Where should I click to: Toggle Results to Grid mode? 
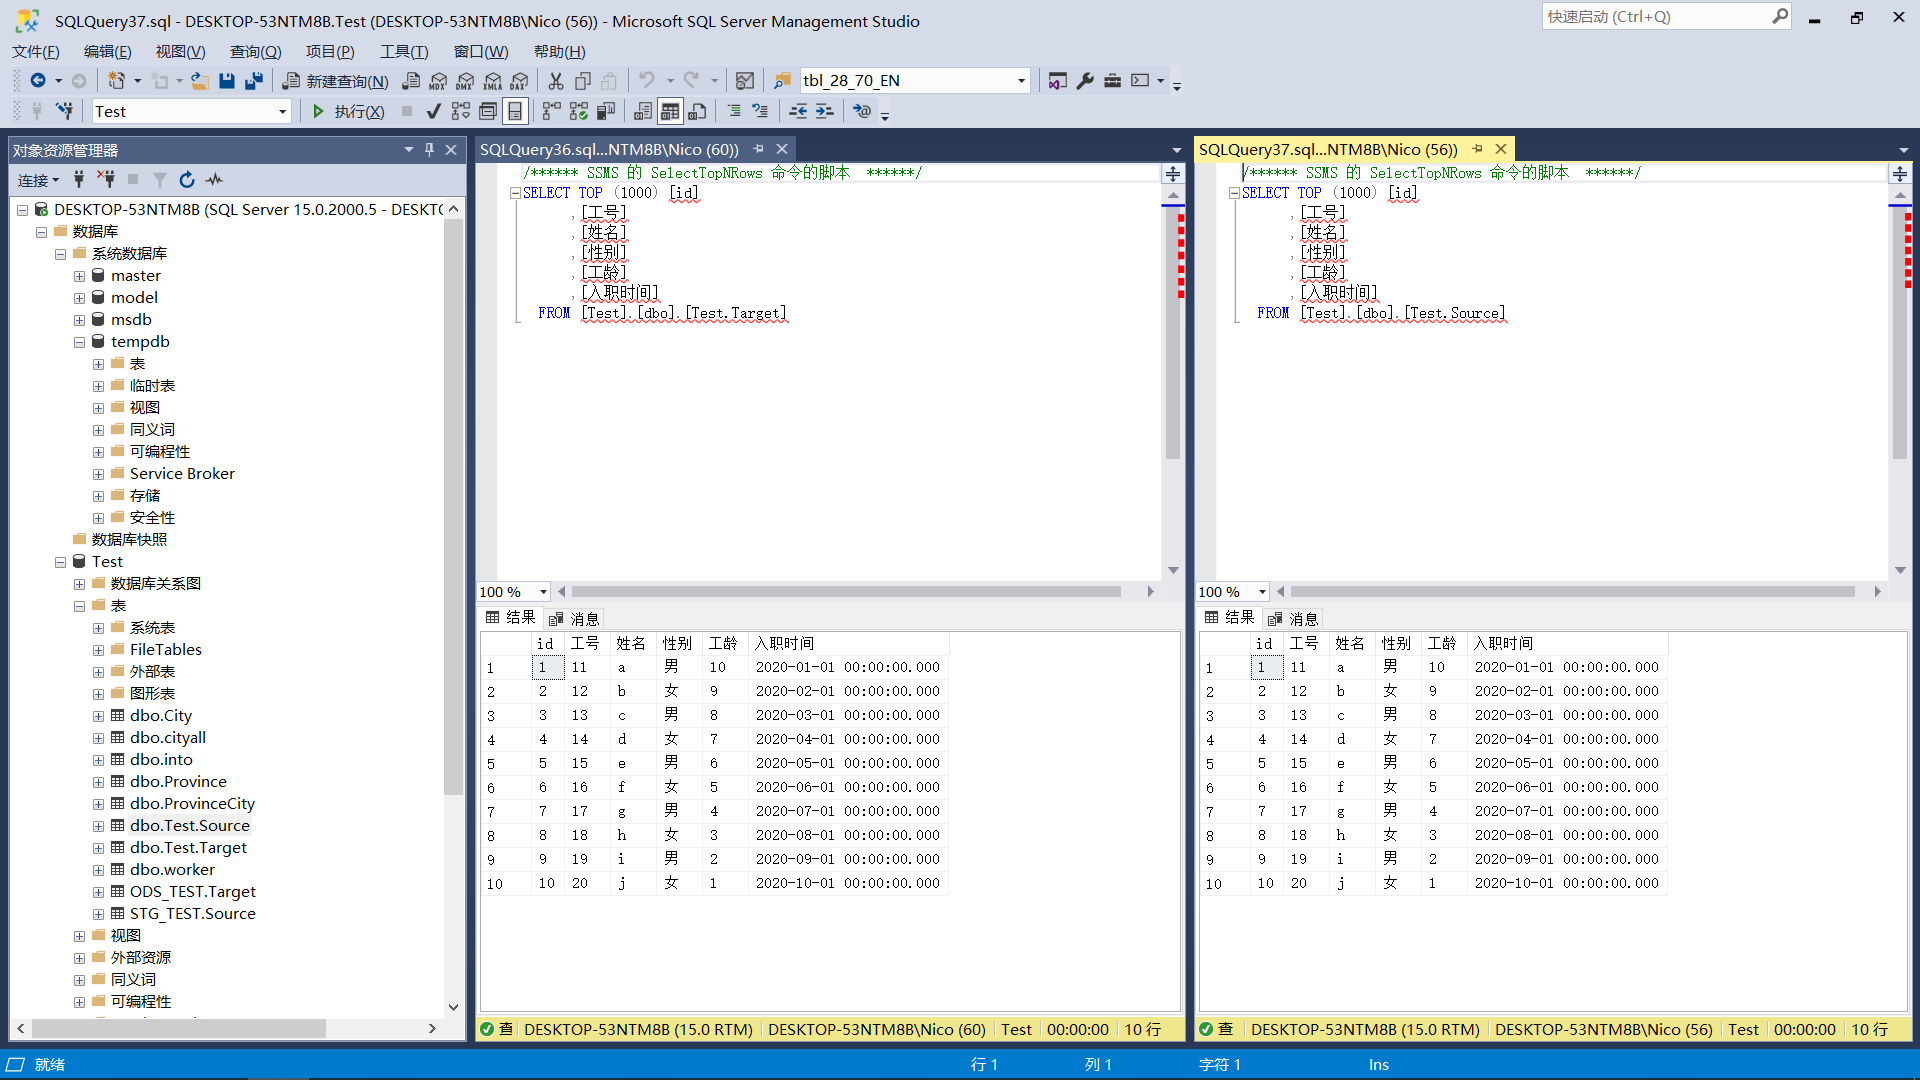coord(670,111)
